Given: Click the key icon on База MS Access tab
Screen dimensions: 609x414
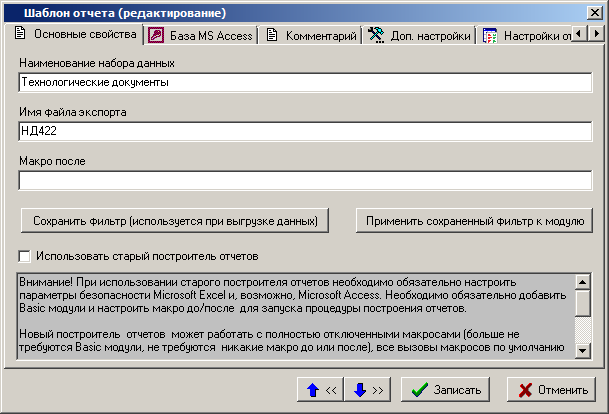Looking at the screenshot, I should (x=156, y=36).
